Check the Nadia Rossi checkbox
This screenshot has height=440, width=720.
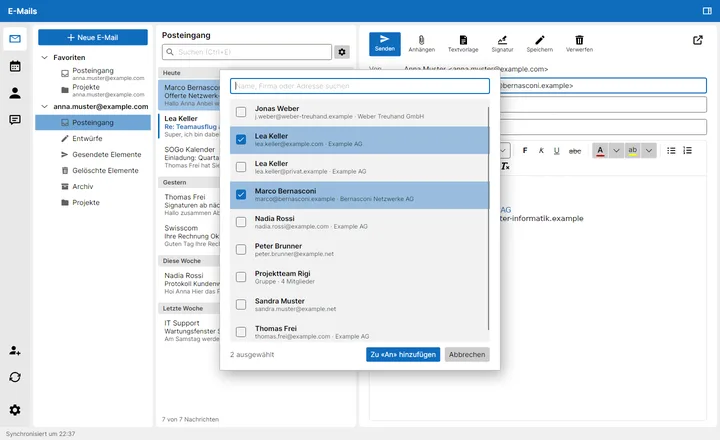point(241,222)
